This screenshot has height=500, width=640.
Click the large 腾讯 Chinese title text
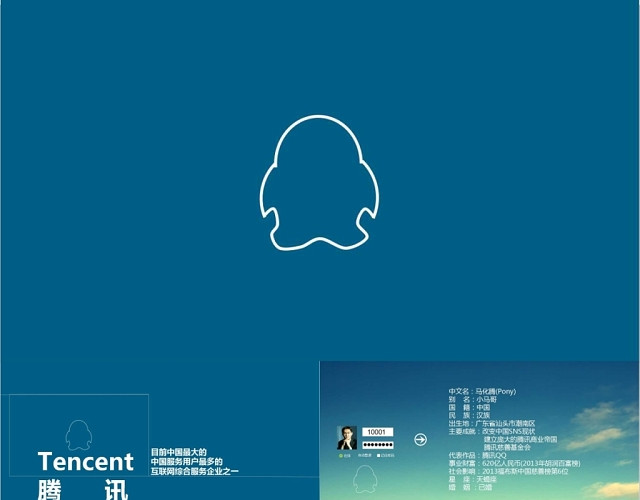[83, 490]
